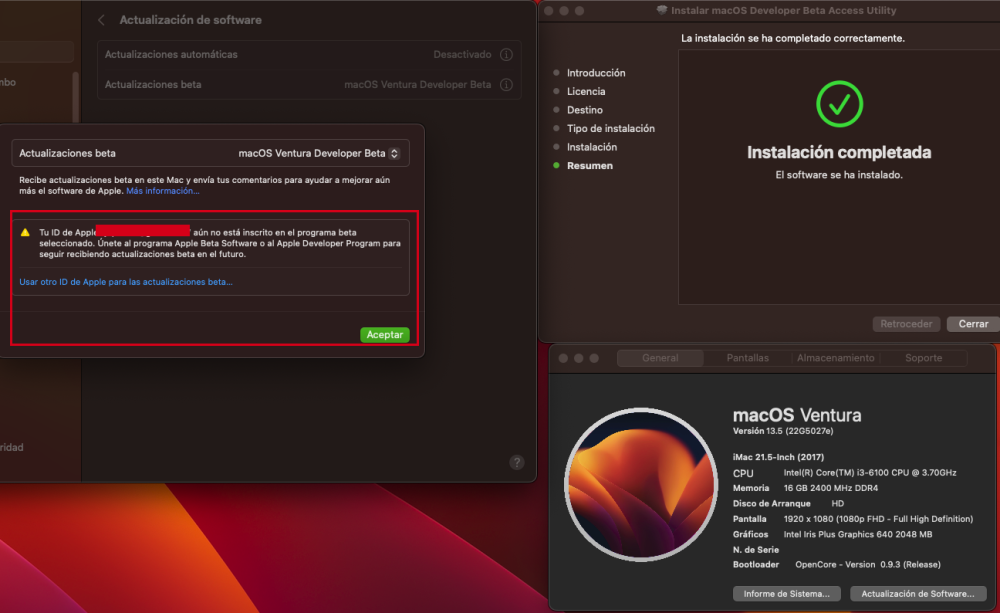Image resolution: width=1000 pixels, height=613 pixels.
Task: Click the Actualizaciones automáticas row
Action: point(309,55)
